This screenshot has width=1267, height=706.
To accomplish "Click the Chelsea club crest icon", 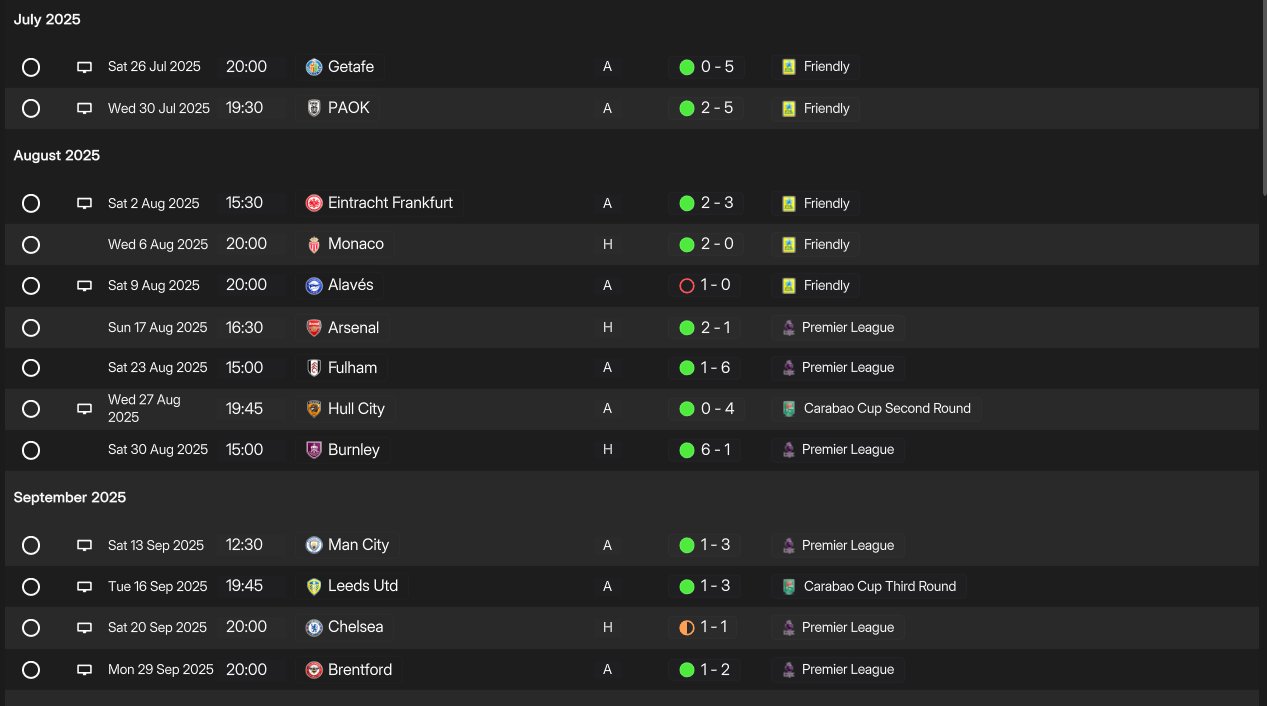I will (314, 627).
